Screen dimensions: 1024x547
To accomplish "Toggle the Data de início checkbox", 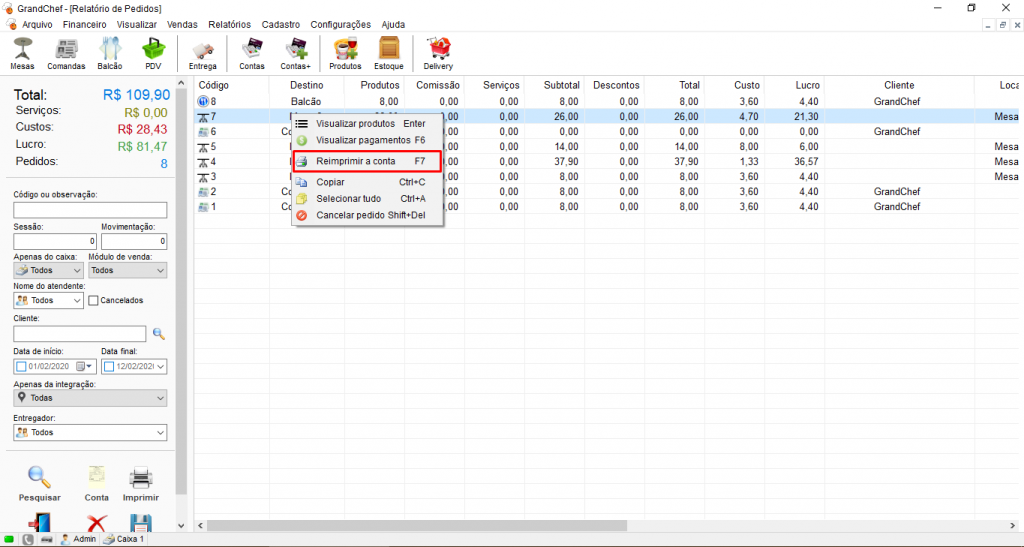I will click(22, 366).
